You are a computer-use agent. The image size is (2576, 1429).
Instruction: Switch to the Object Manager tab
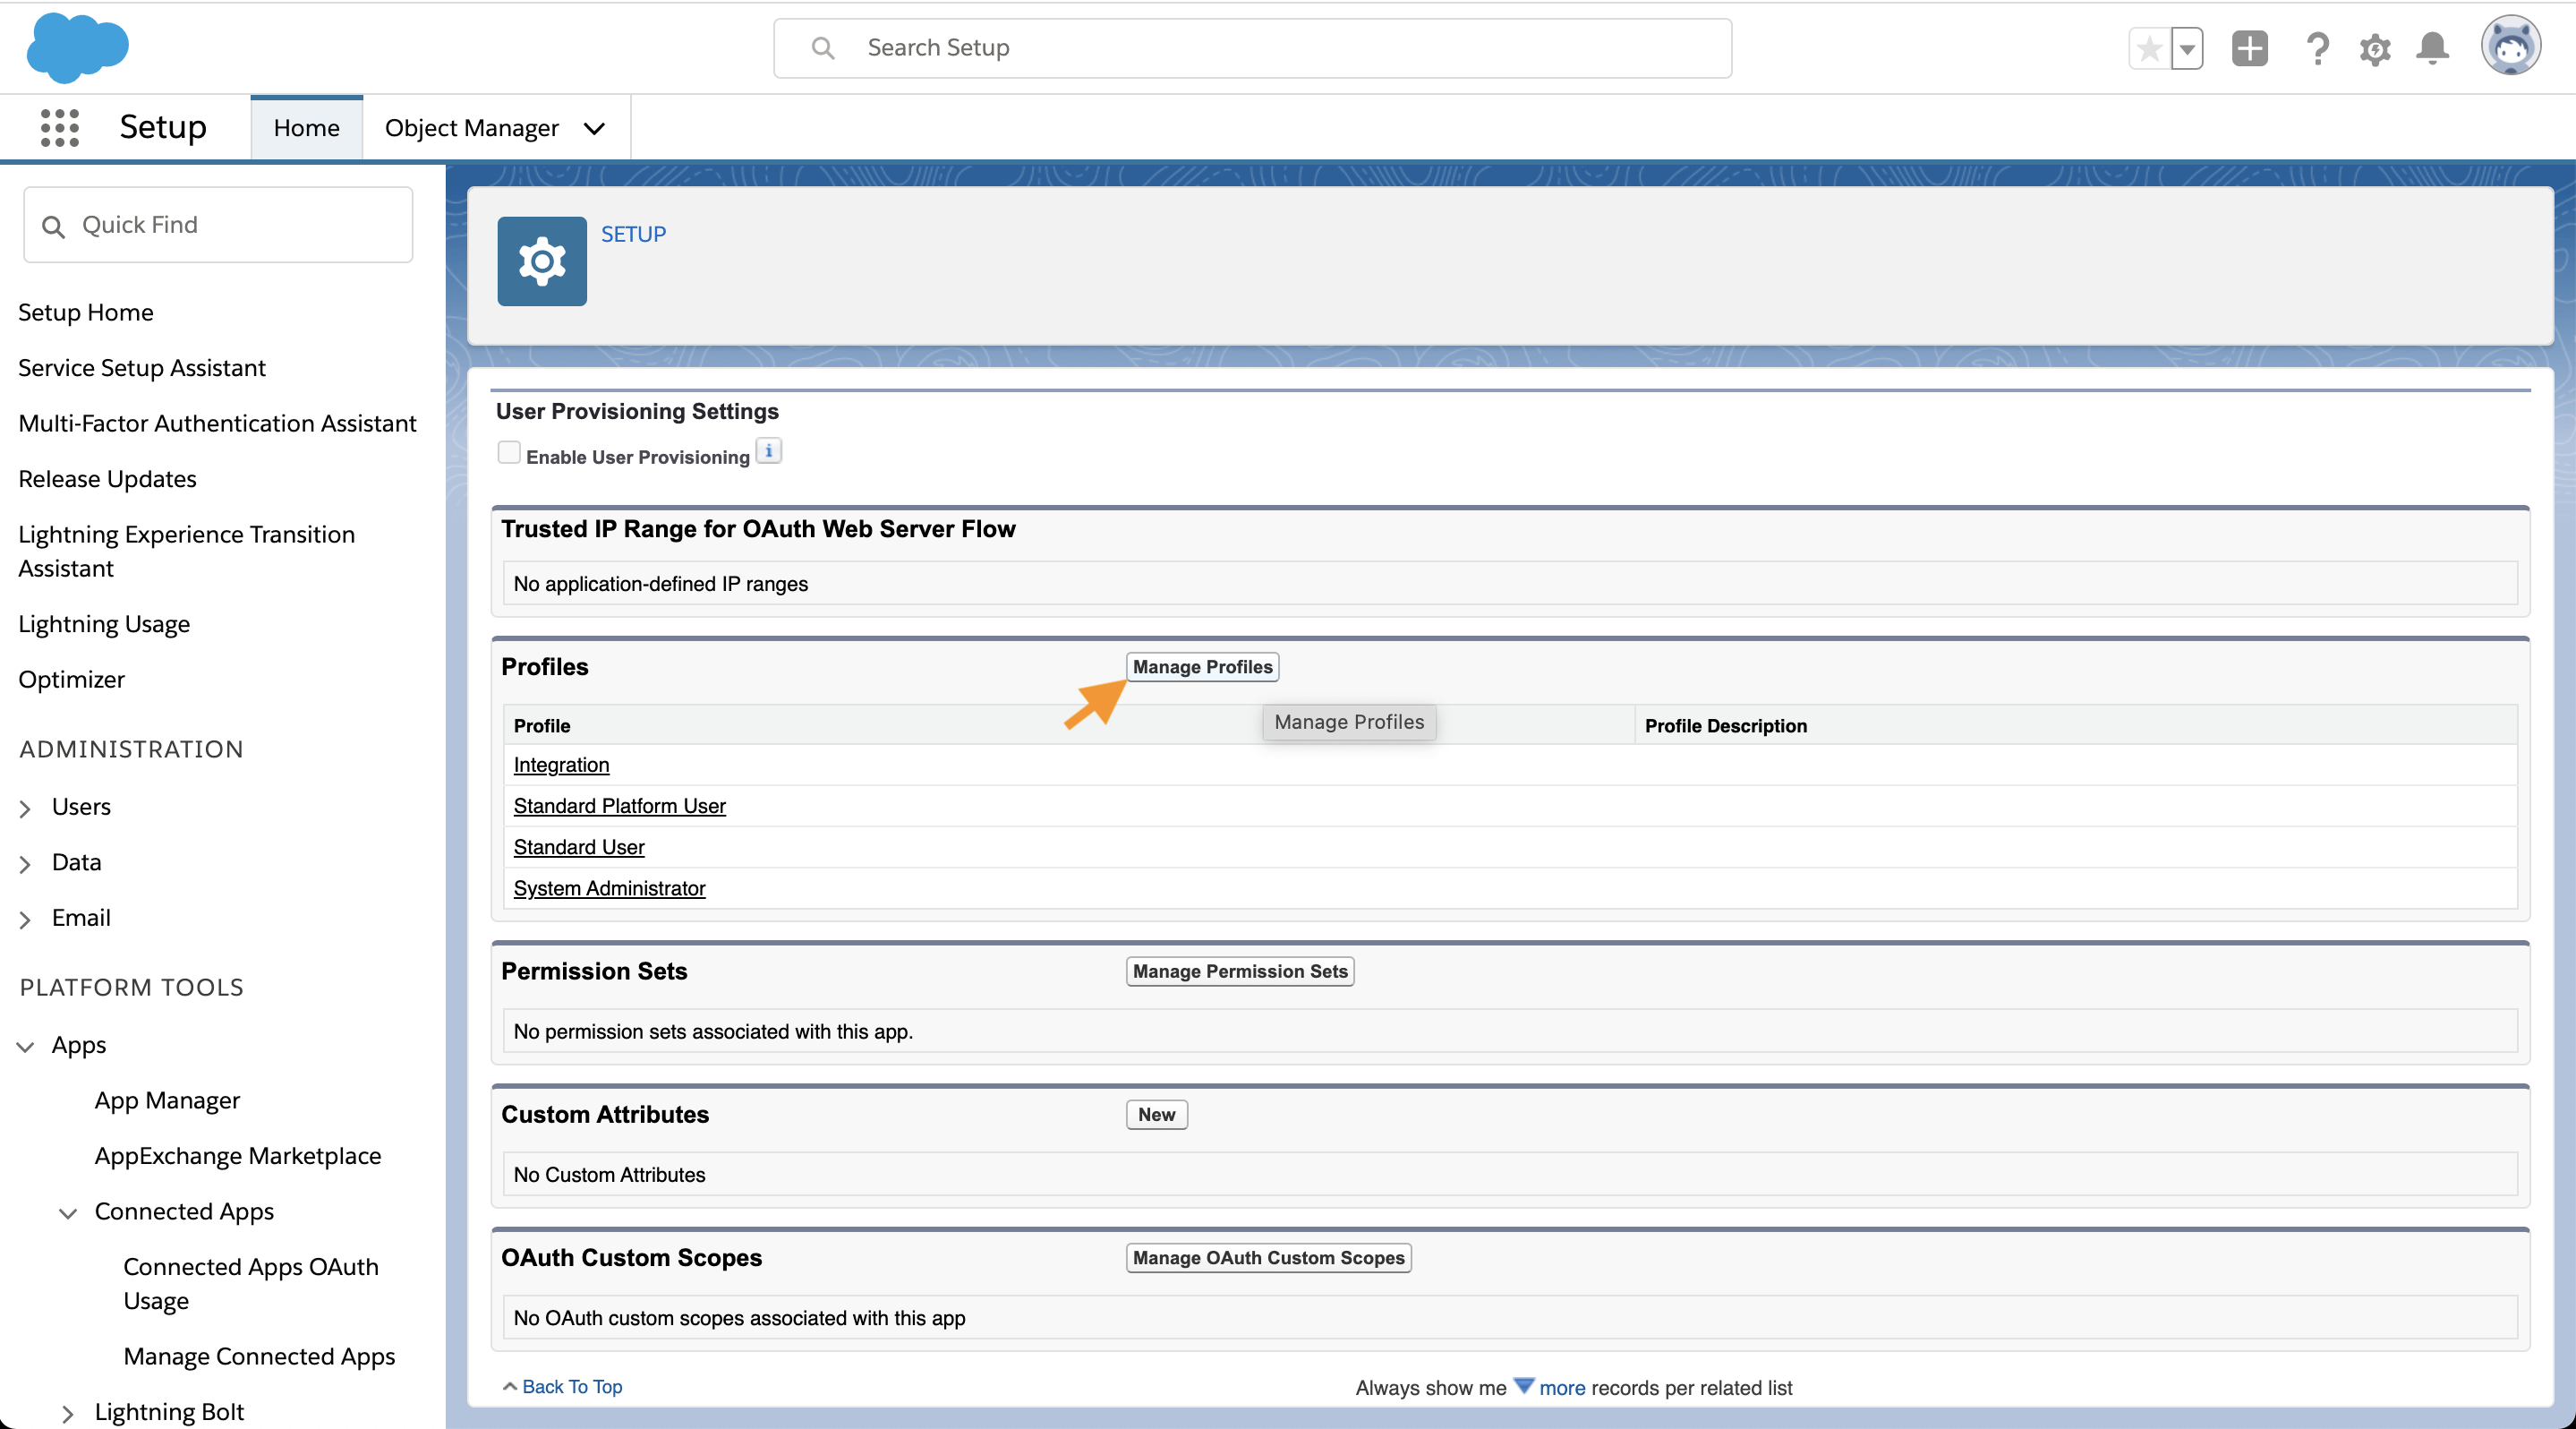click(471, 128)
